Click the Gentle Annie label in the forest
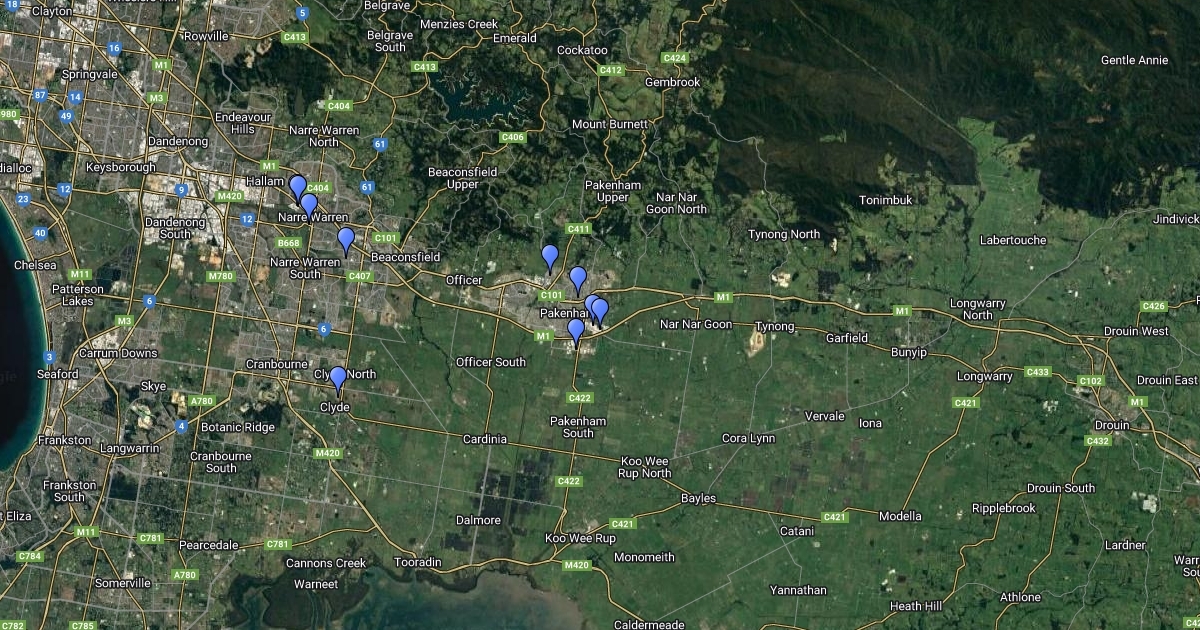Image resolution: width=1200 pixels, height=630 pixels. (x=1134, y=60)
